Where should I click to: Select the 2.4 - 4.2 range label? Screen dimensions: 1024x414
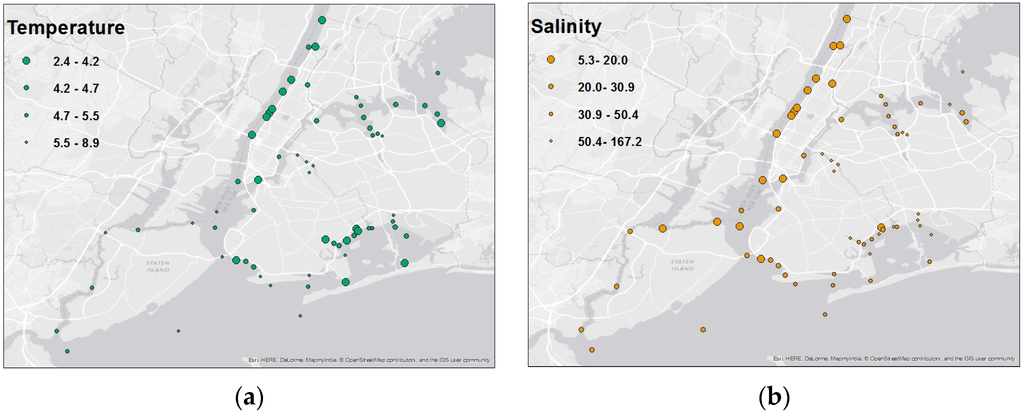click(x=76, y=62)
